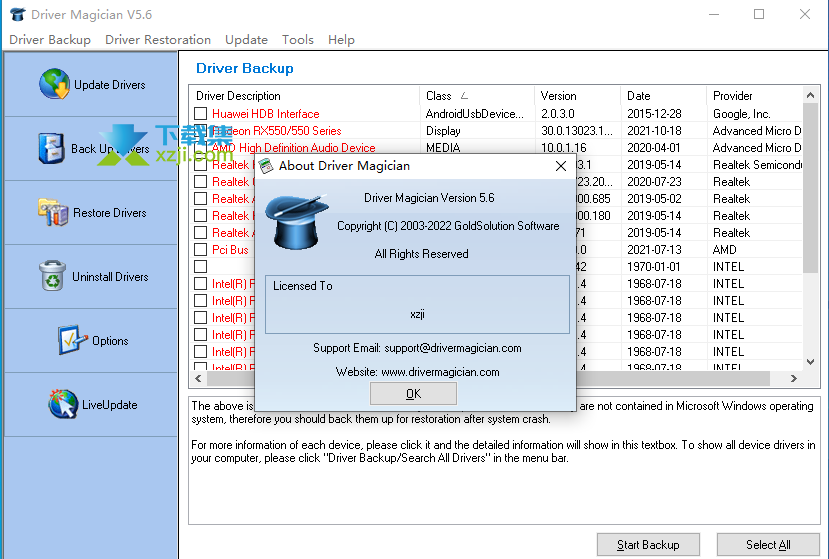The width and height of the screenshot is (829, 559).
Task: Click the Driver Backup blue heading
Action: tap(244, 68)
